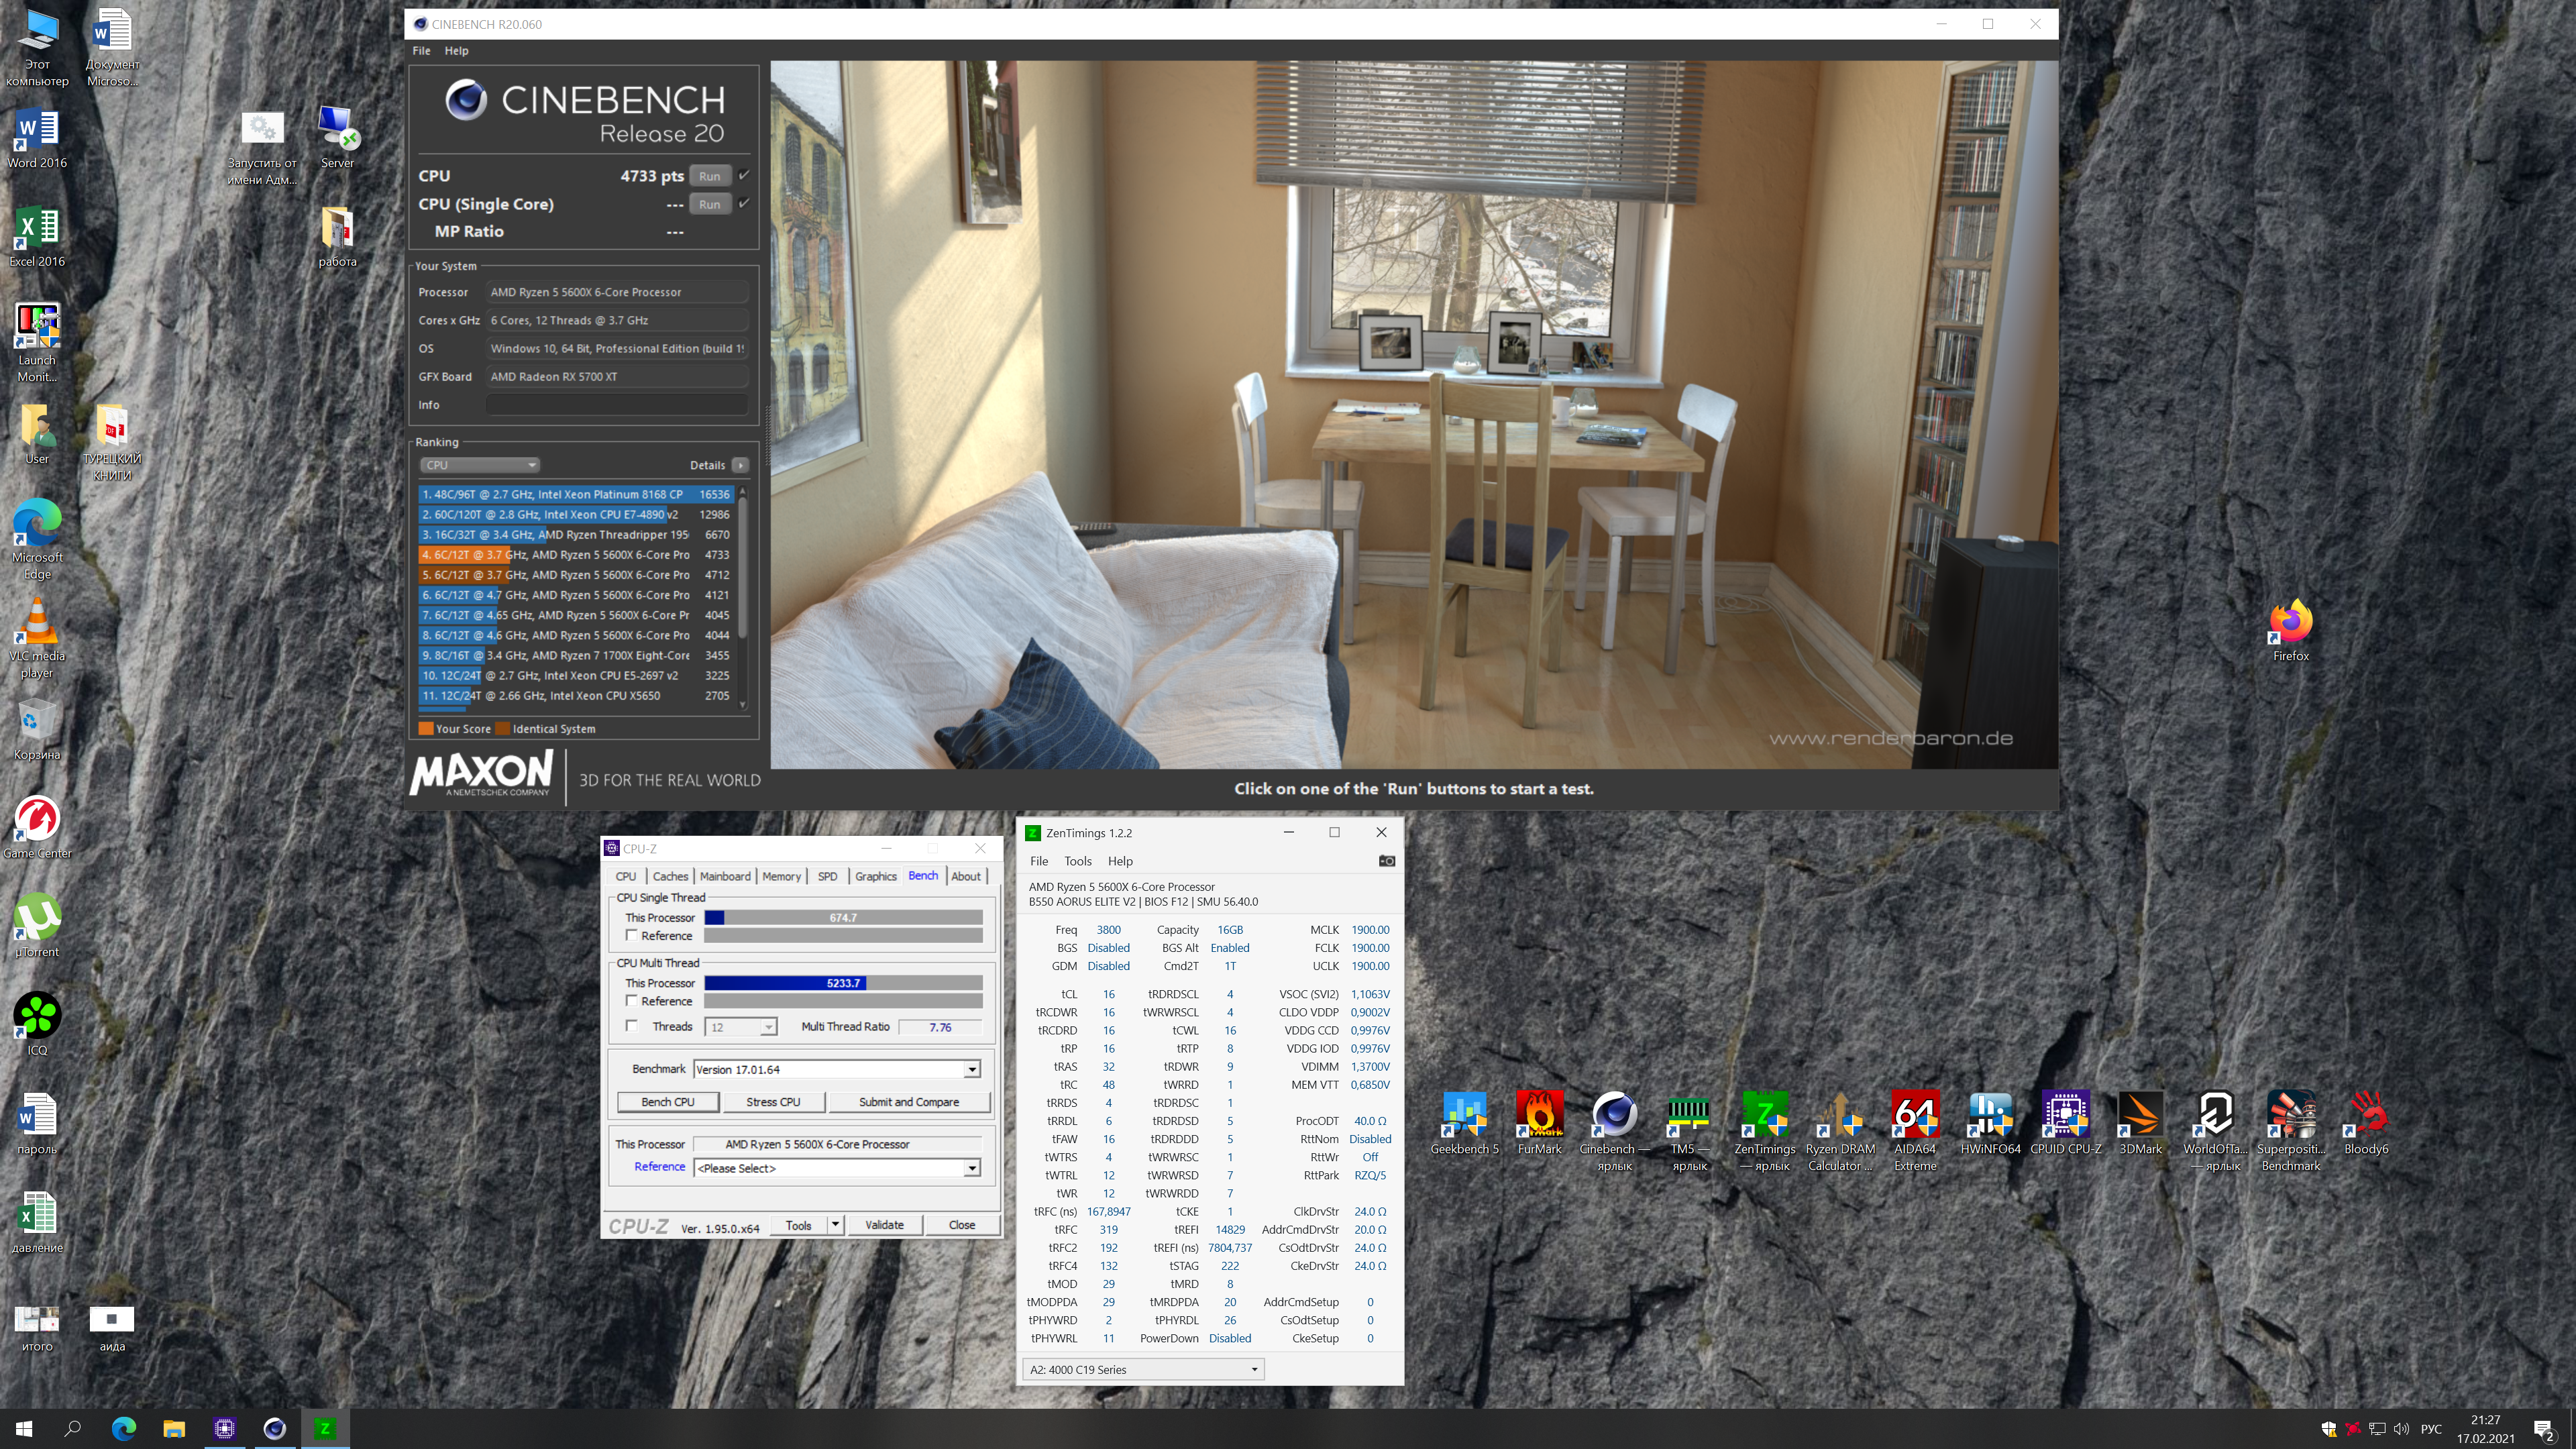Open the FurMark desktop shortcut
Viewport: 2576px width, 1449px height.
tap(1539, 1115)
